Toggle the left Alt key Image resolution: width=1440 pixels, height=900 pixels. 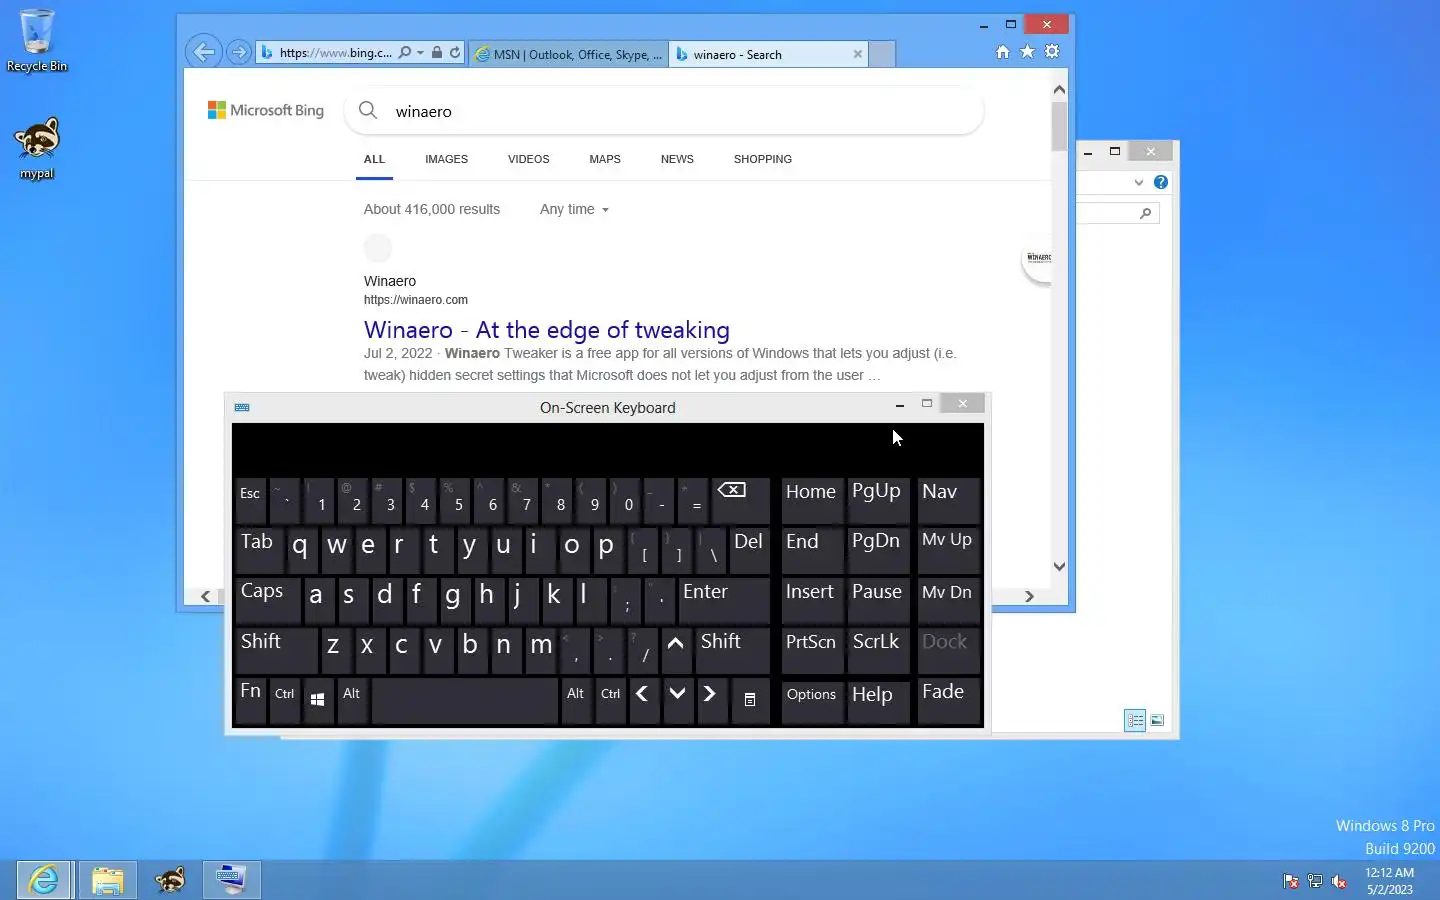(352, 699)
